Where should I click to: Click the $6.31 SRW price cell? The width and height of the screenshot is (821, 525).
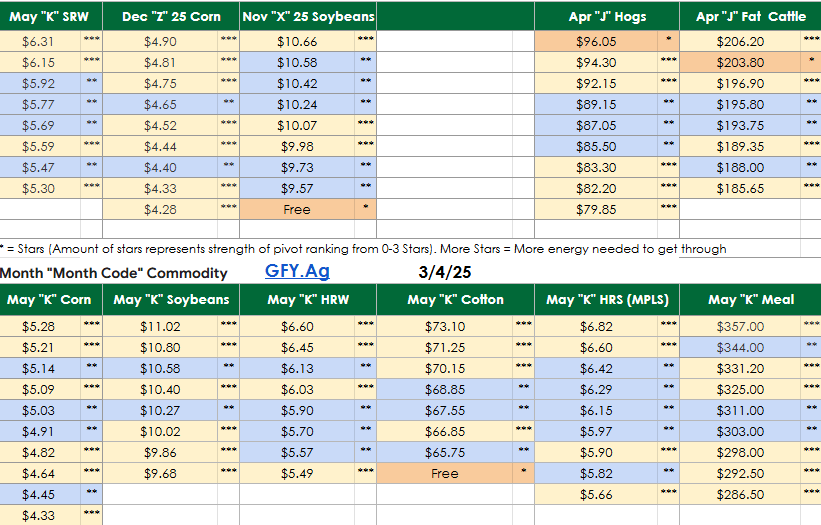pyautogui.click(x=39, y=42)
